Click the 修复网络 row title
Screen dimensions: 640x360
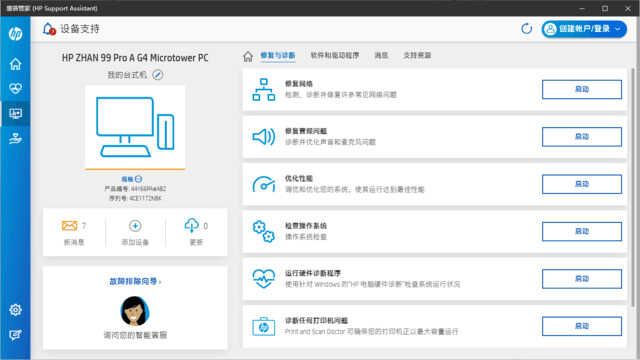coord(299,84)
